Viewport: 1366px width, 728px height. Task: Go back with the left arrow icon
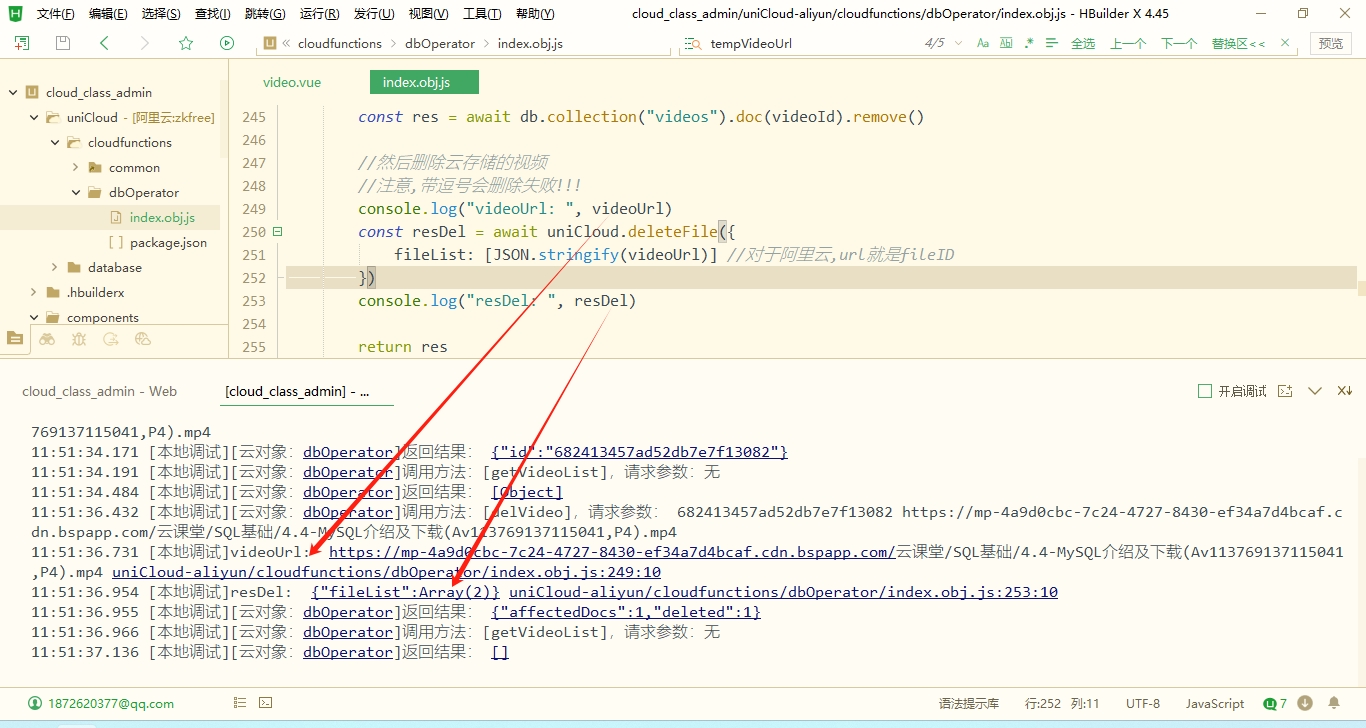click(x=104, y=43)
